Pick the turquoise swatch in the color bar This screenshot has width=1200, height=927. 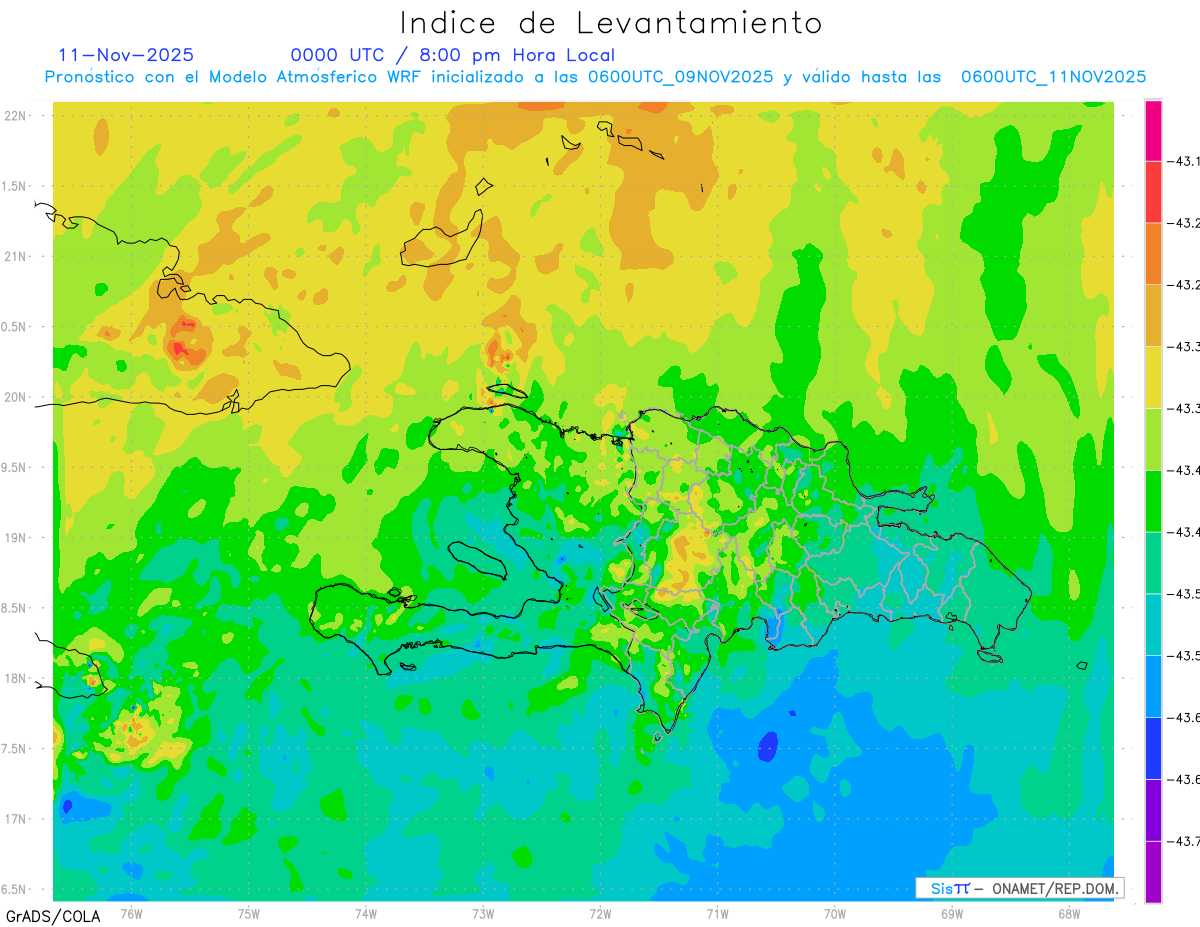(1153, 625)
